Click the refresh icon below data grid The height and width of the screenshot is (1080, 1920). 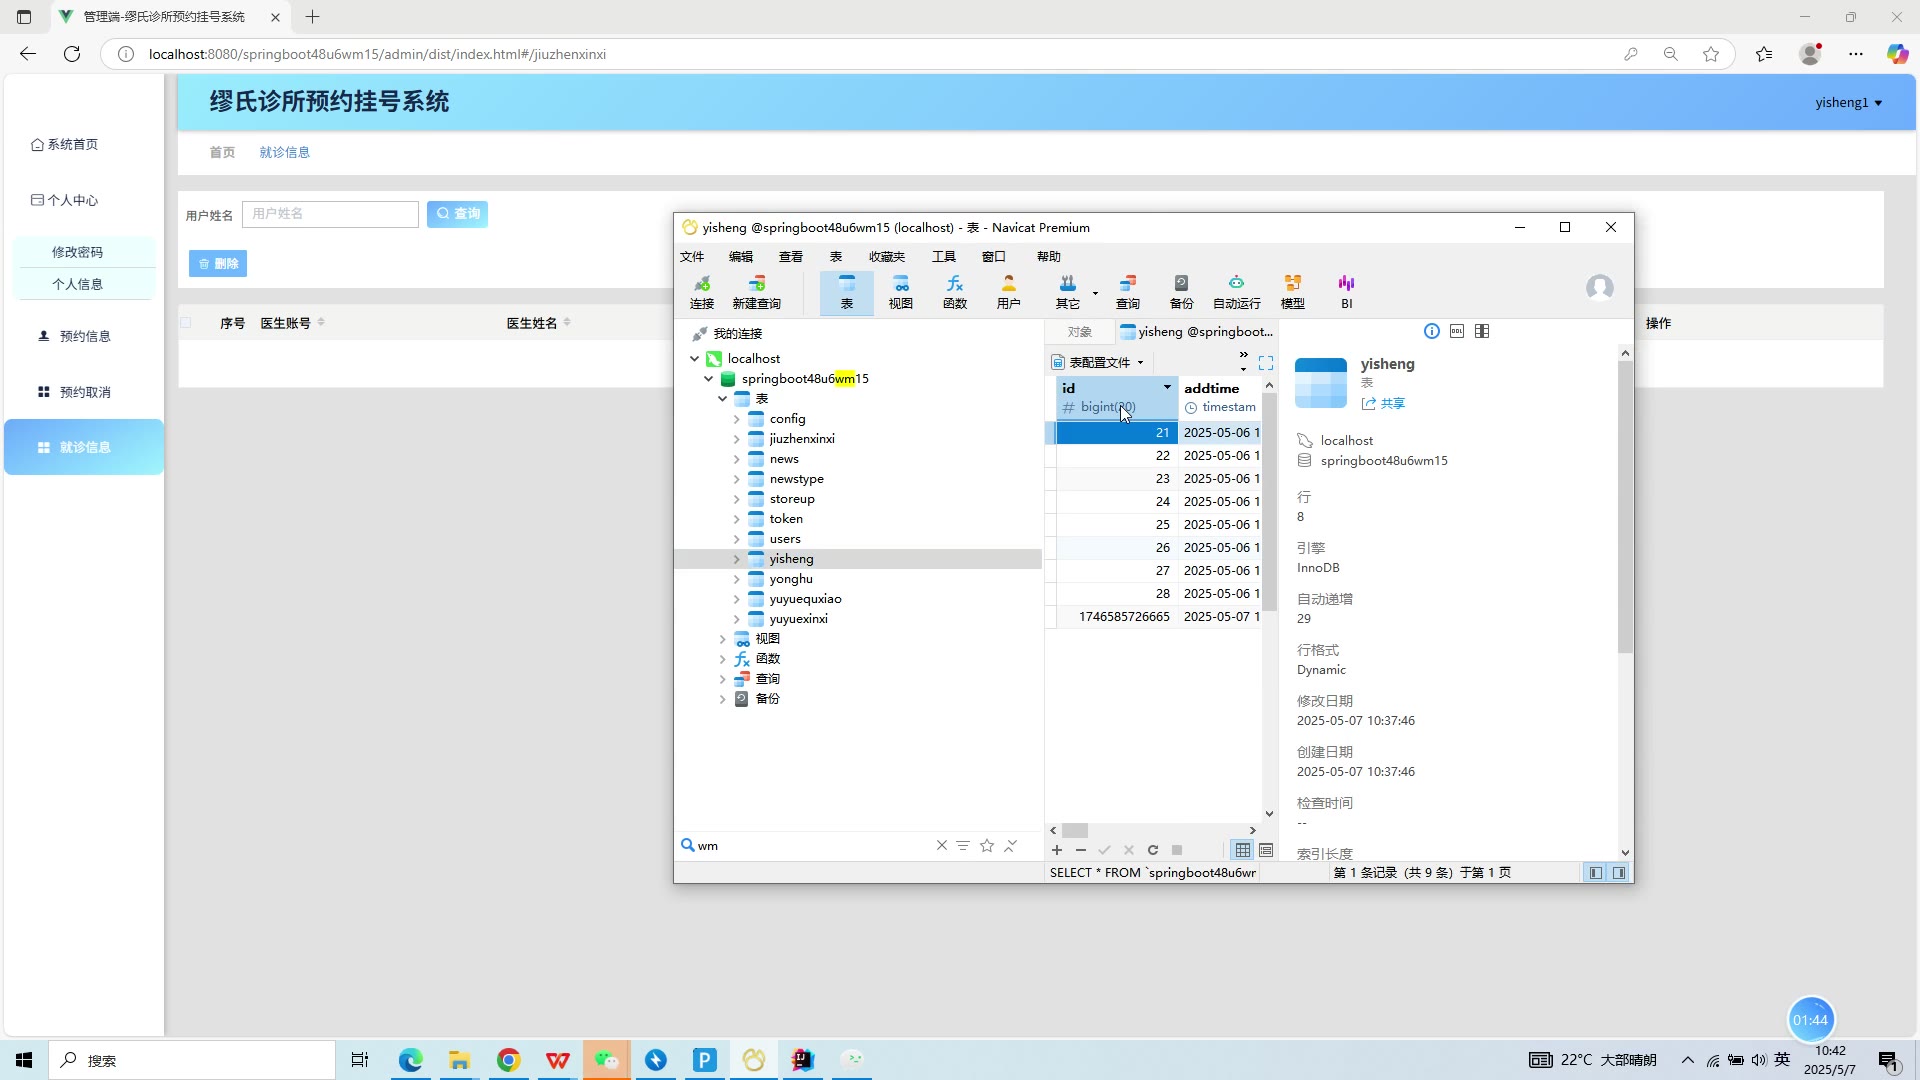(x=1153, y=850)
